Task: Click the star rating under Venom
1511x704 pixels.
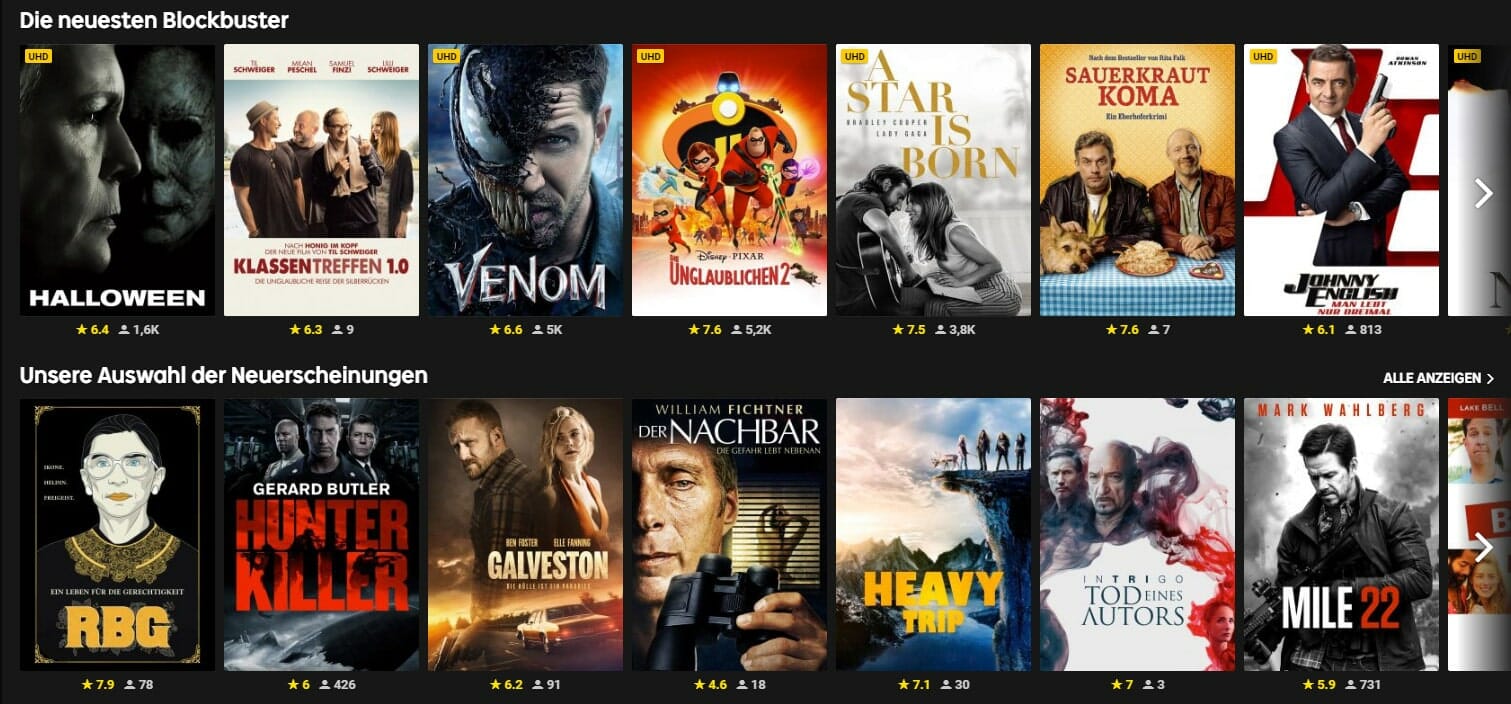Action: coord(506,329)
